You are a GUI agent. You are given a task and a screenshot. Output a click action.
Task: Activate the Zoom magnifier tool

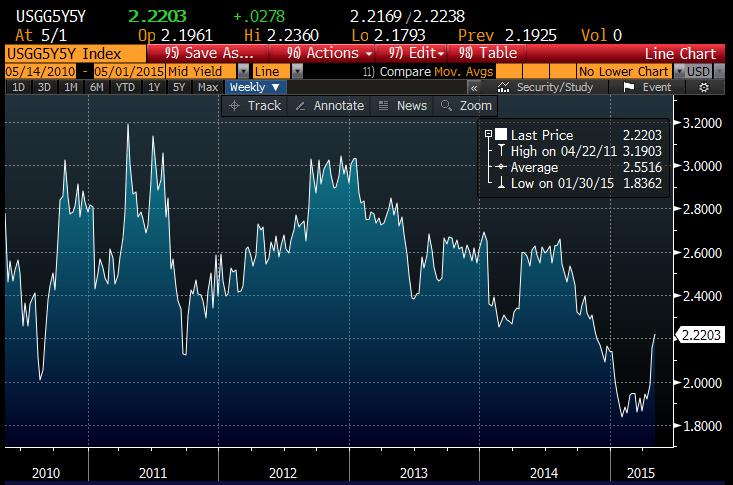468,106
